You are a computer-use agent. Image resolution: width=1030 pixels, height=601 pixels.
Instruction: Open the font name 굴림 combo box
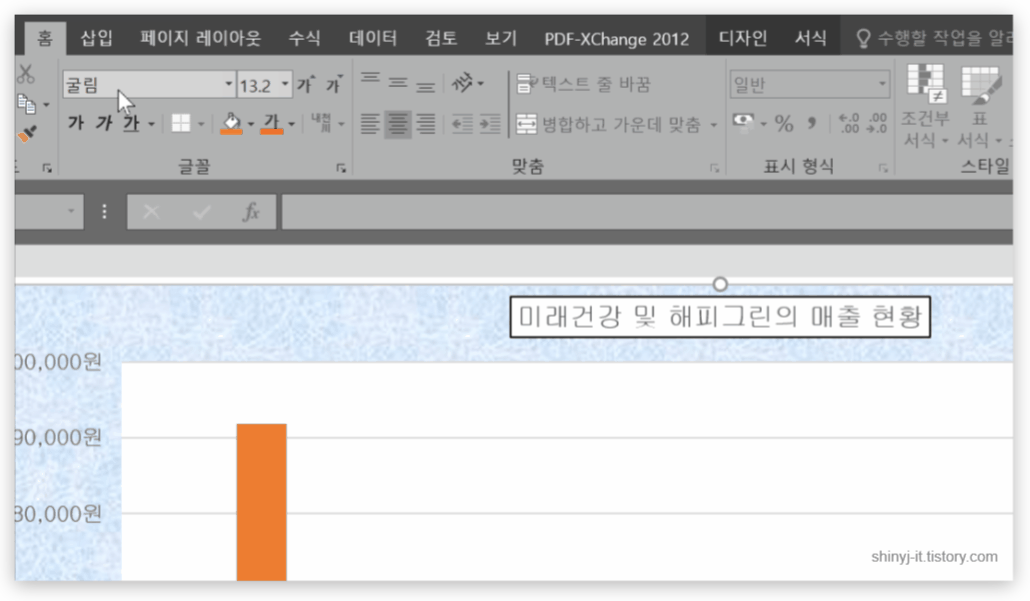tap(149, 85)
